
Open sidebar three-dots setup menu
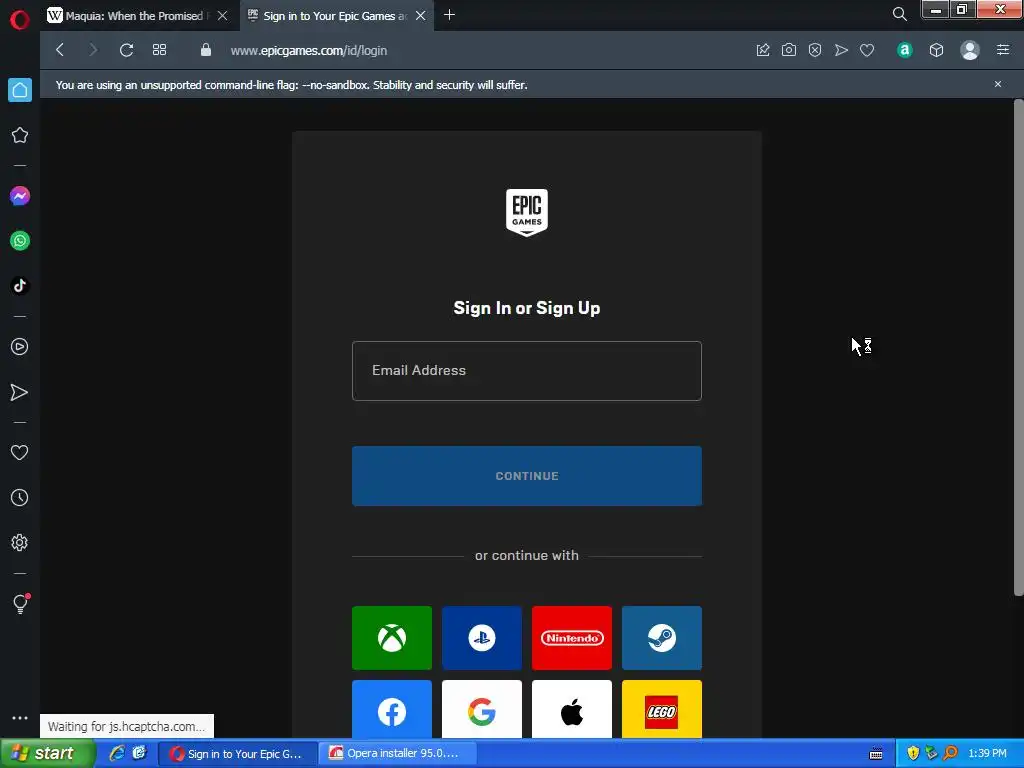20,718
